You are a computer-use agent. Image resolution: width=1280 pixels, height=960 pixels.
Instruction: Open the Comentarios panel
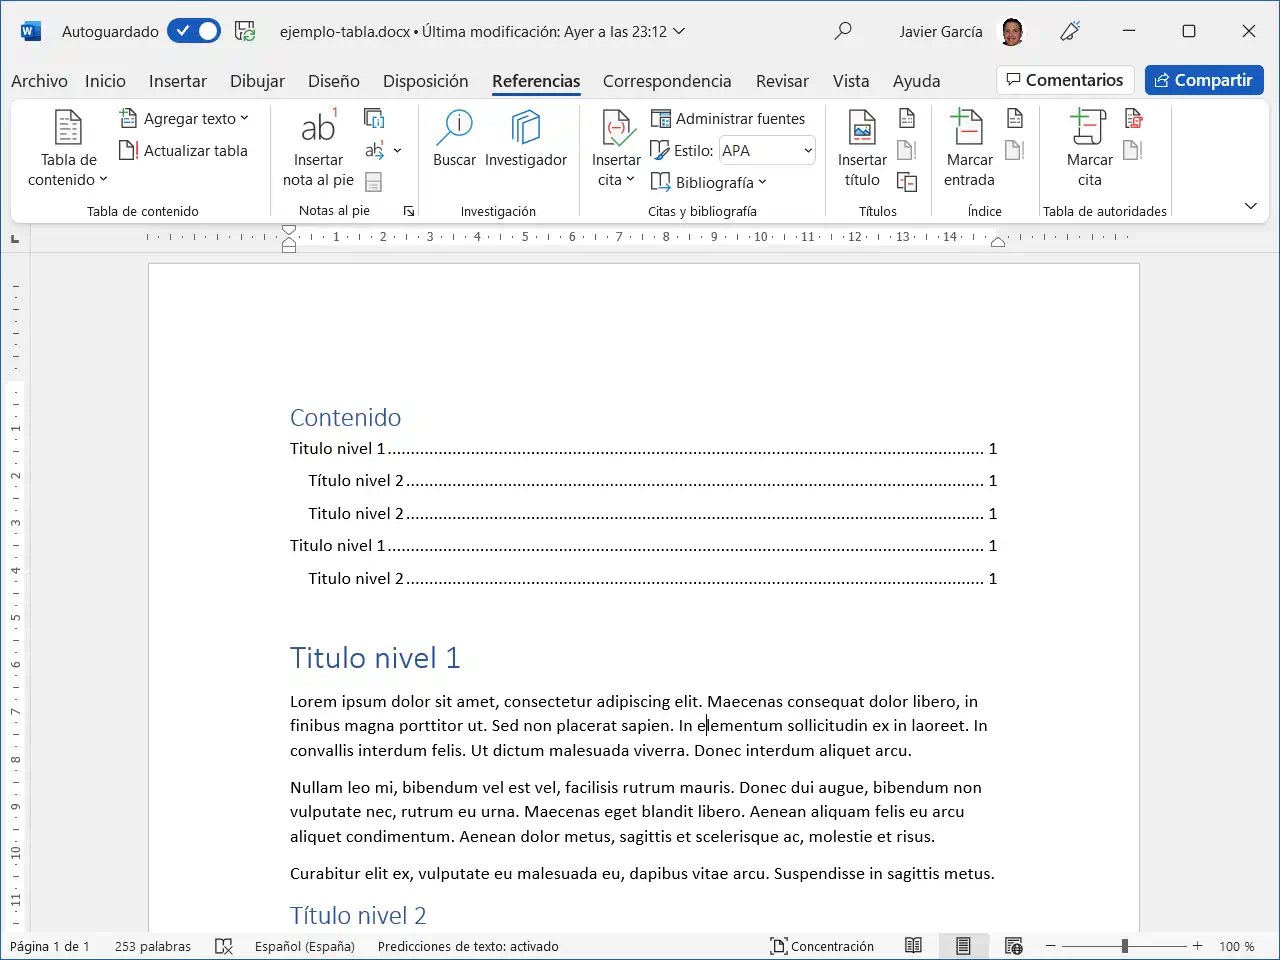(x=1065, y=79)
